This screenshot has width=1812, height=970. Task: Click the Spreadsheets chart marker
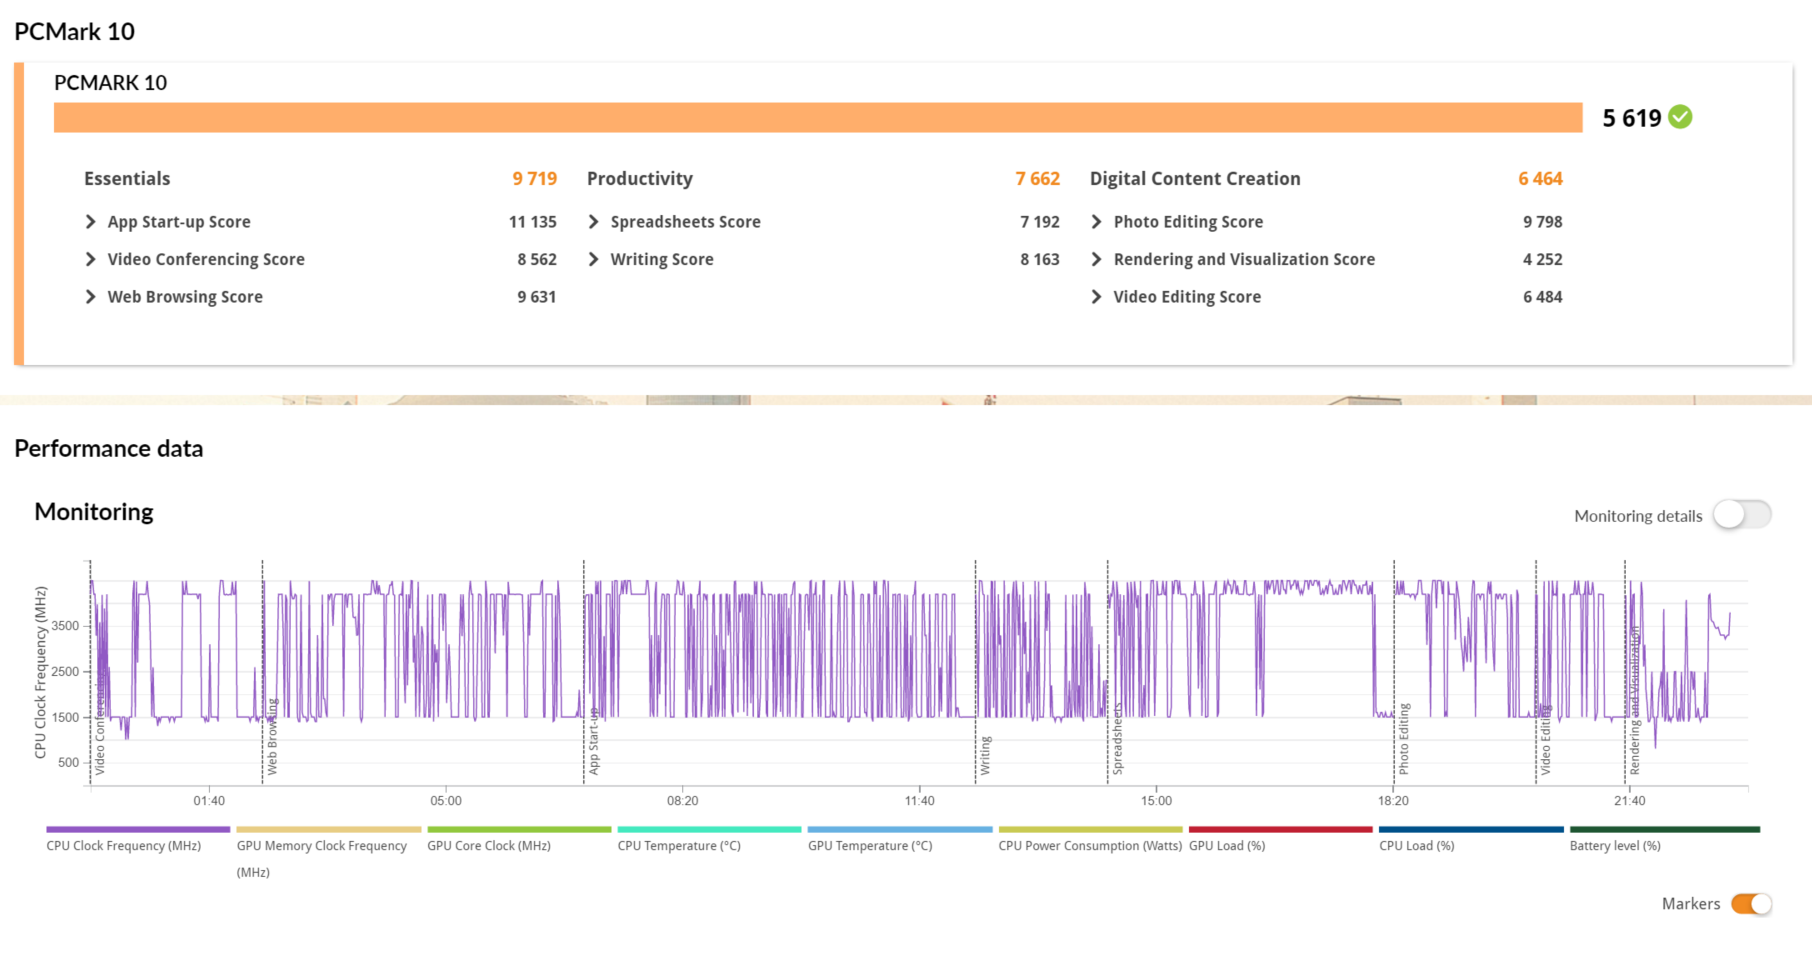tap(1117, 739)
